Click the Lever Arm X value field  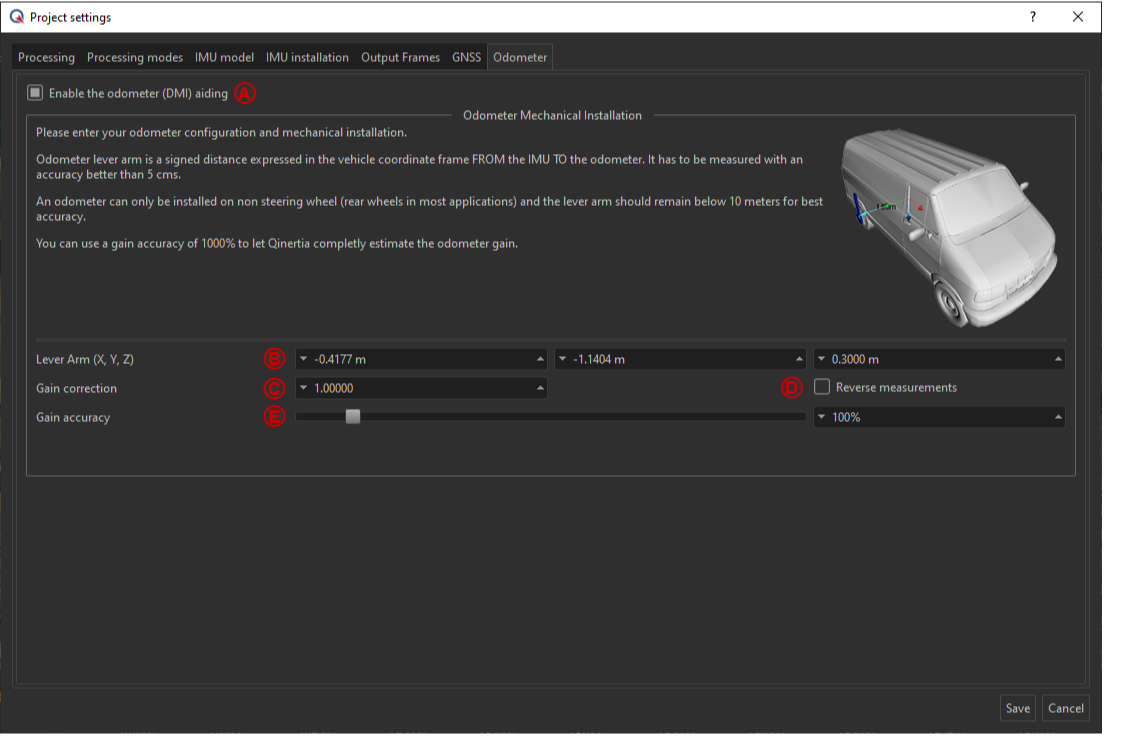(x=421, y=359)
